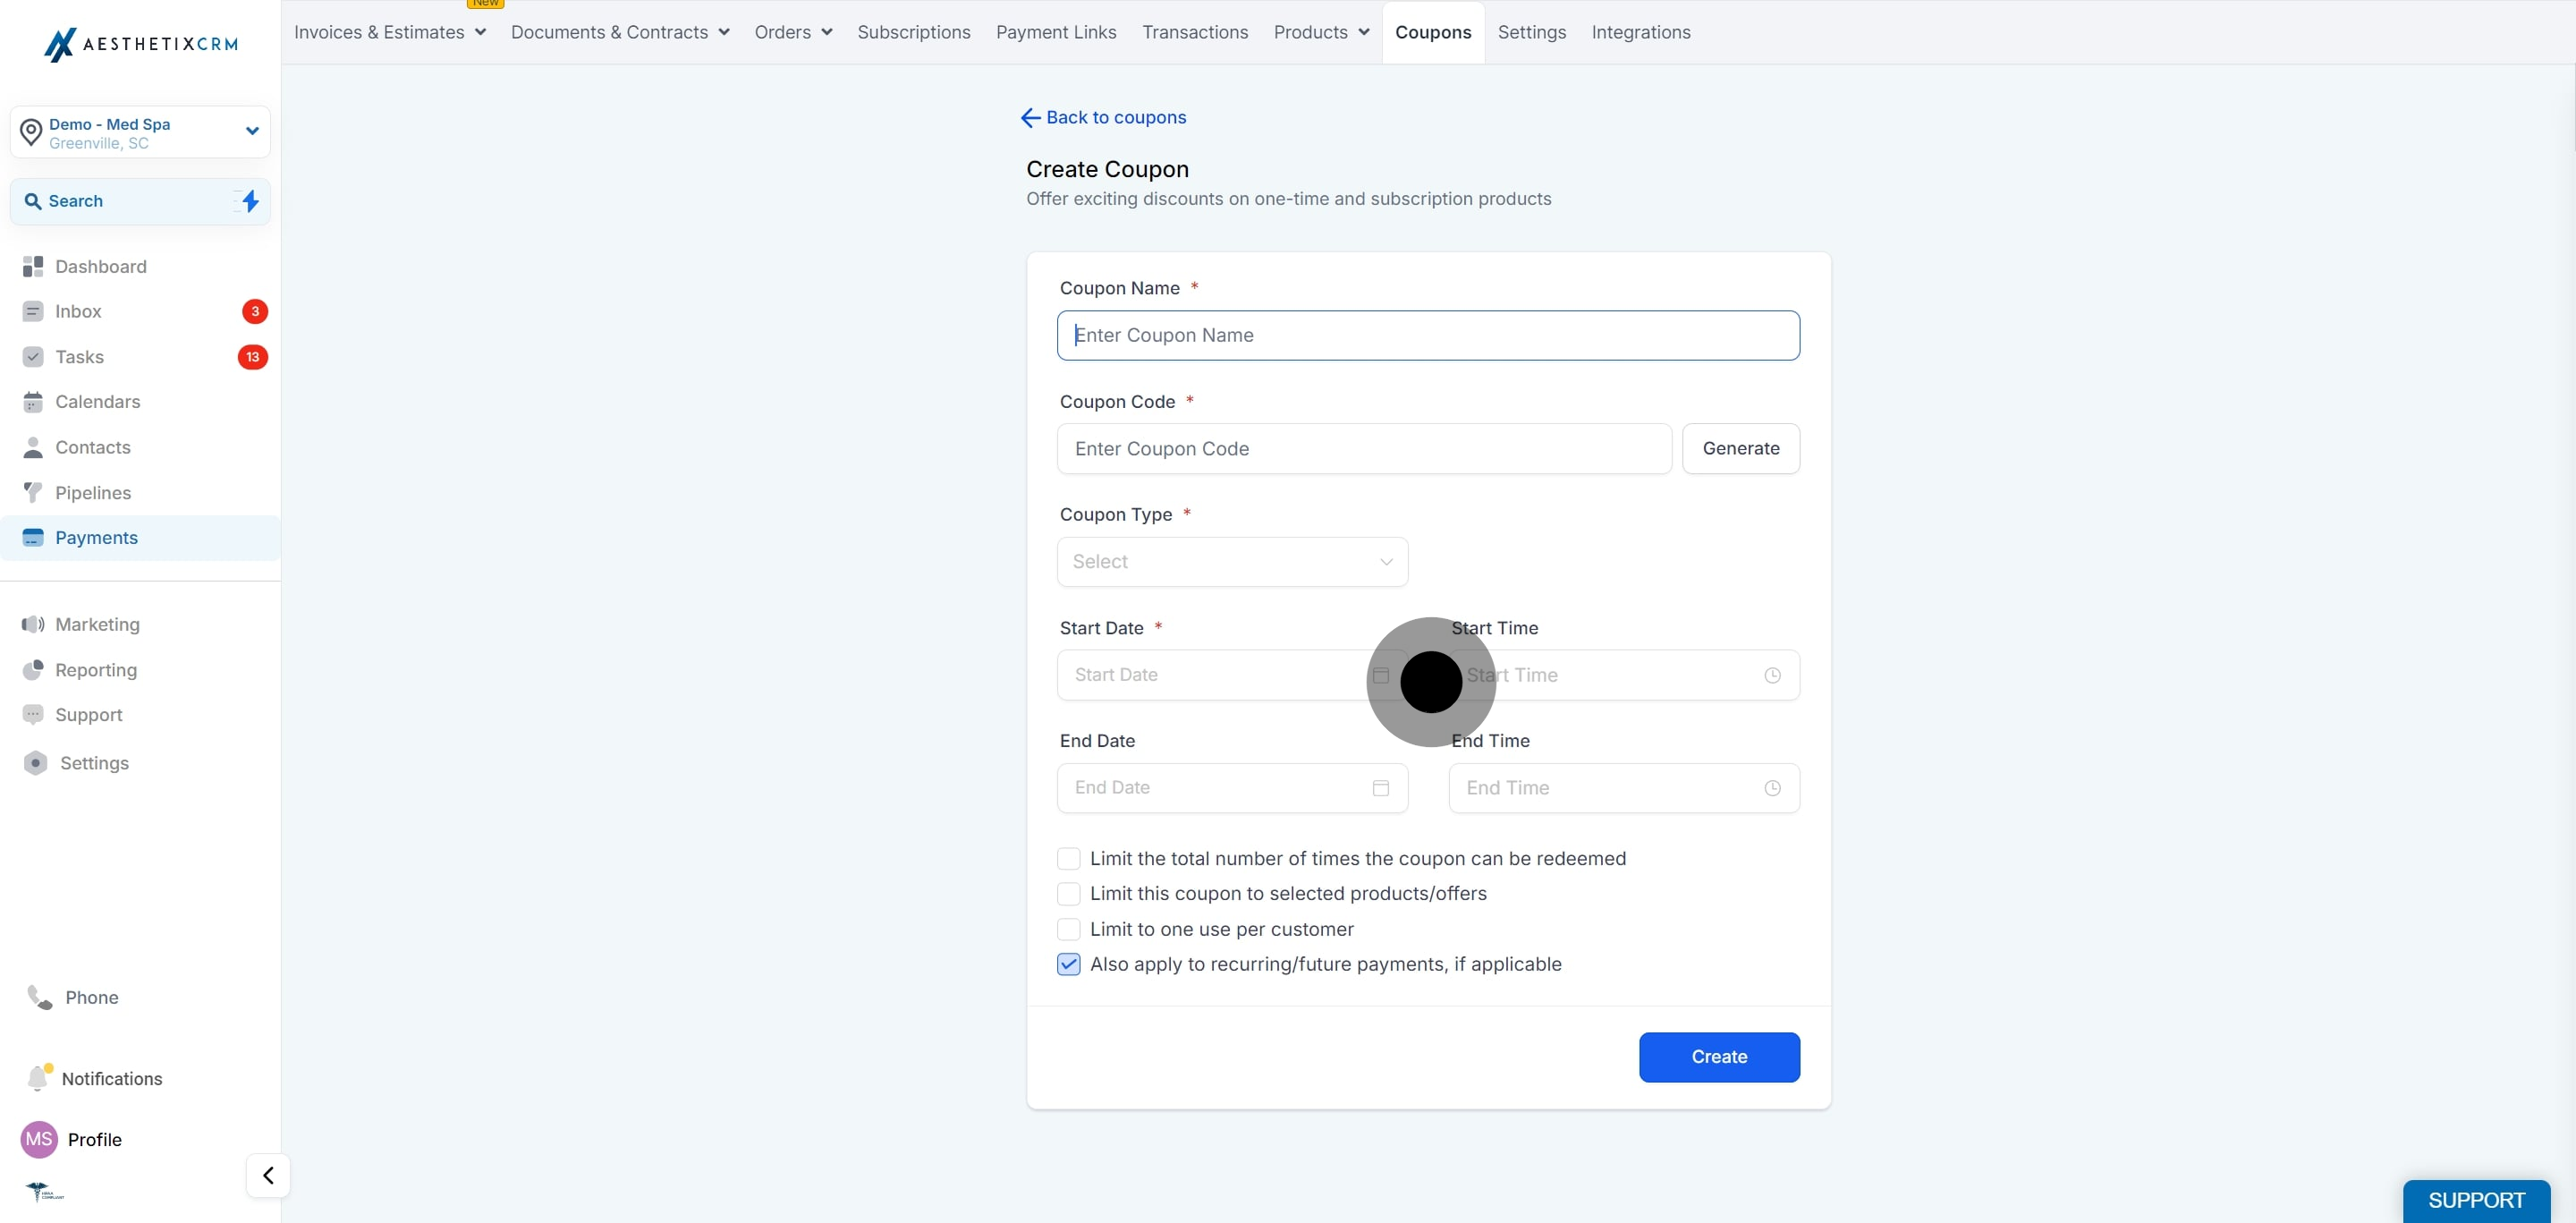This screenshot has width=2576, height=1223.
Task: Click the Marketing megaphone icon
Action: point(33,624)
